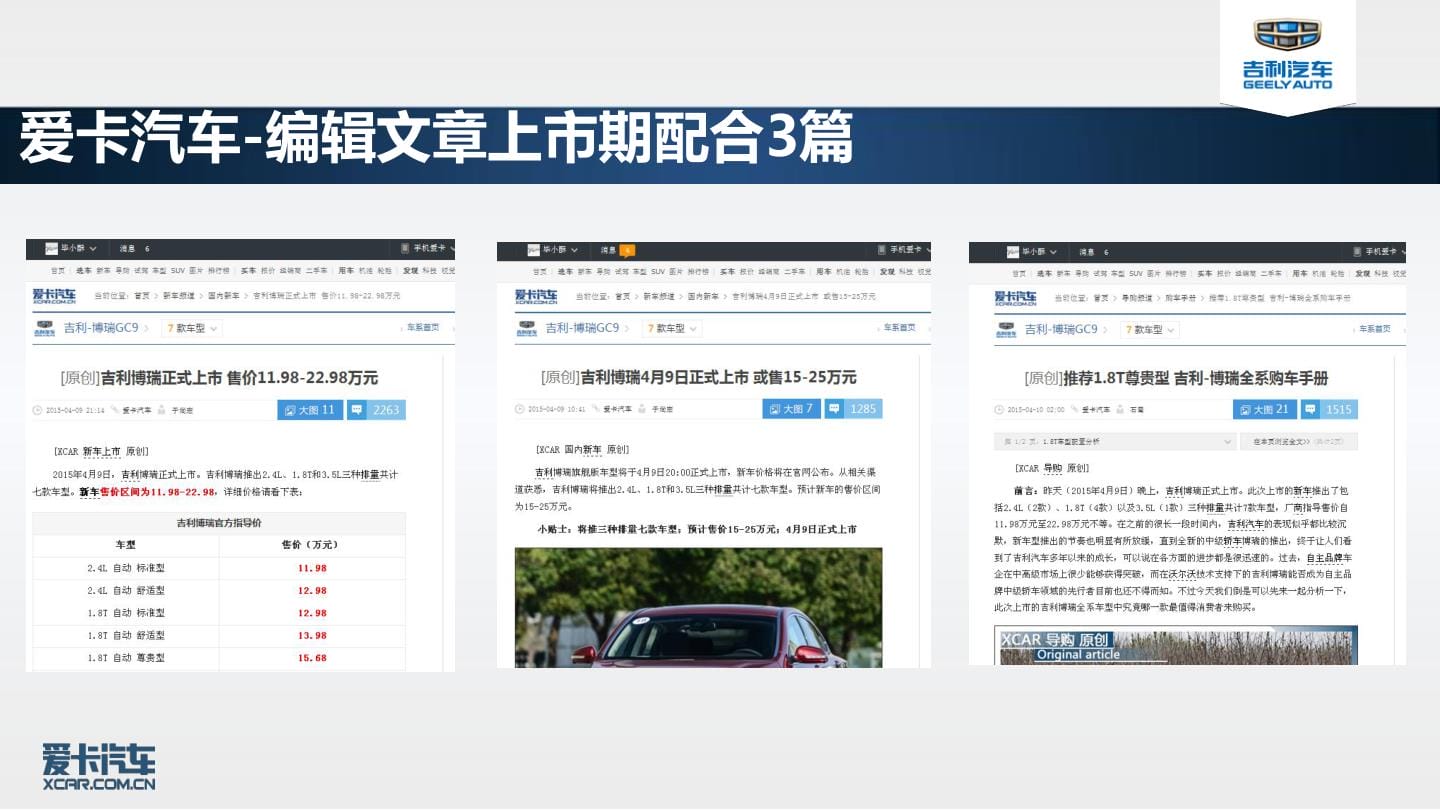Select SUV in the 4月9日 article nav bar
Screen dimensions: 1440x810
click(x=658, y=271)
